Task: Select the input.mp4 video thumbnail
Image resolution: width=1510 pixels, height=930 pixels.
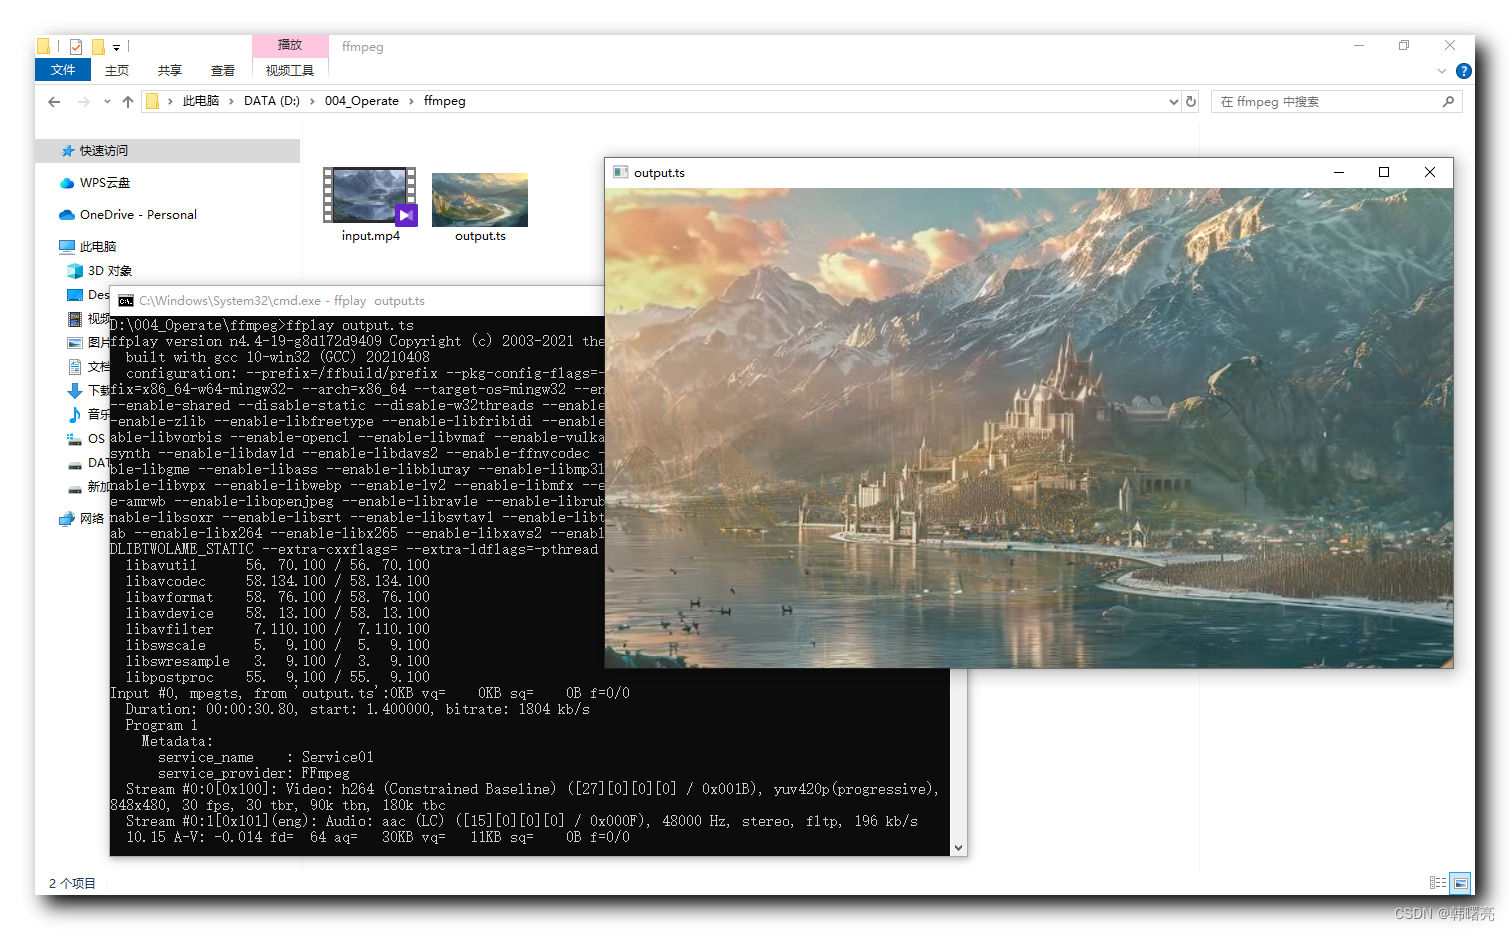Action: (370, 196)
